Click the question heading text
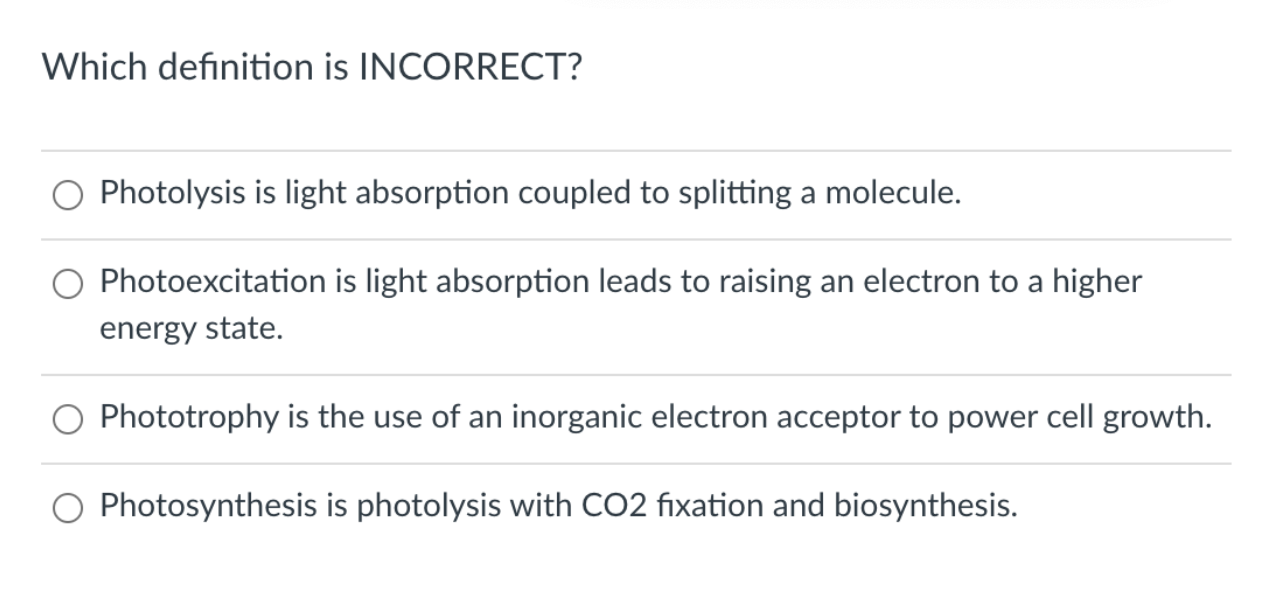The image size is (1266, 592). 311,67
